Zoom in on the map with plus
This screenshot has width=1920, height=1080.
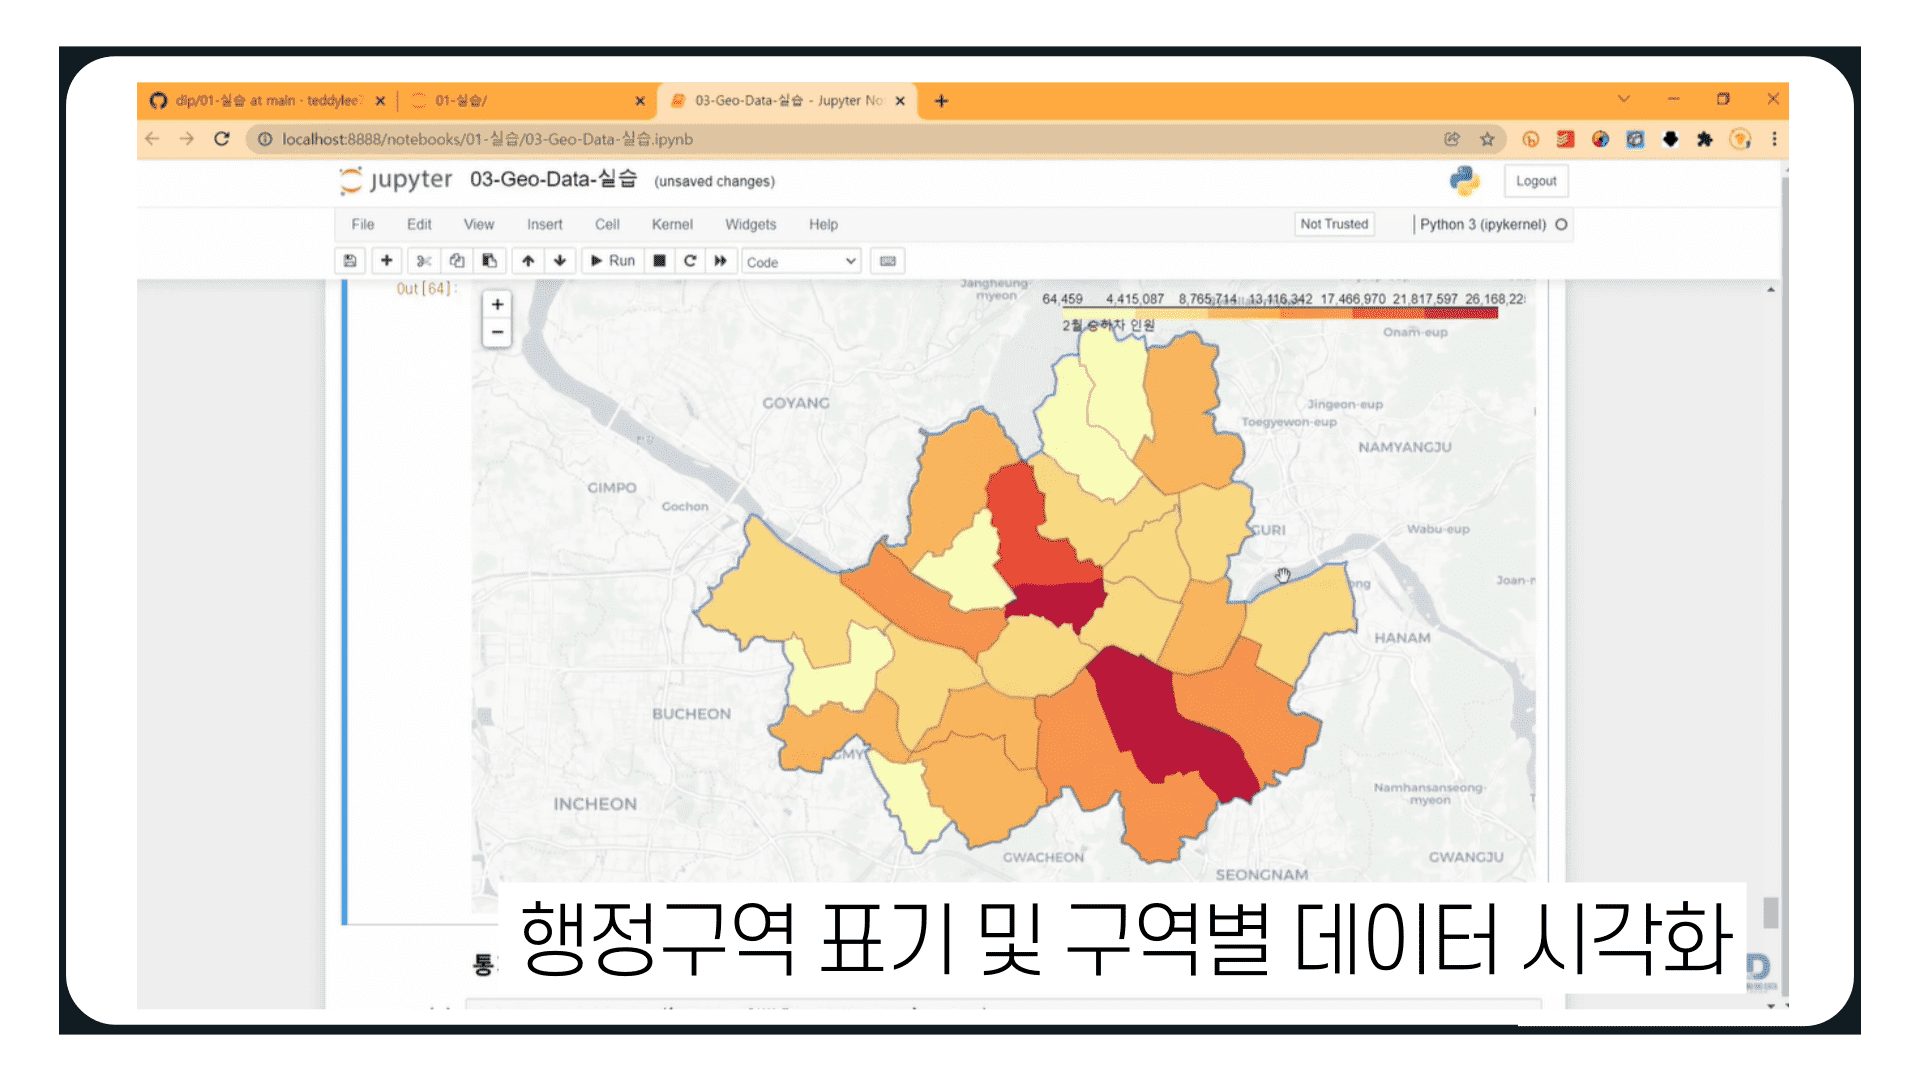[x=497, y=304]
